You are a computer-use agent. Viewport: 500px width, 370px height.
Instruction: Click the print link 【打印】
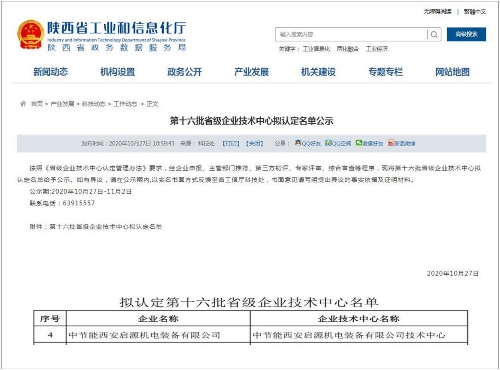[231, 143]
